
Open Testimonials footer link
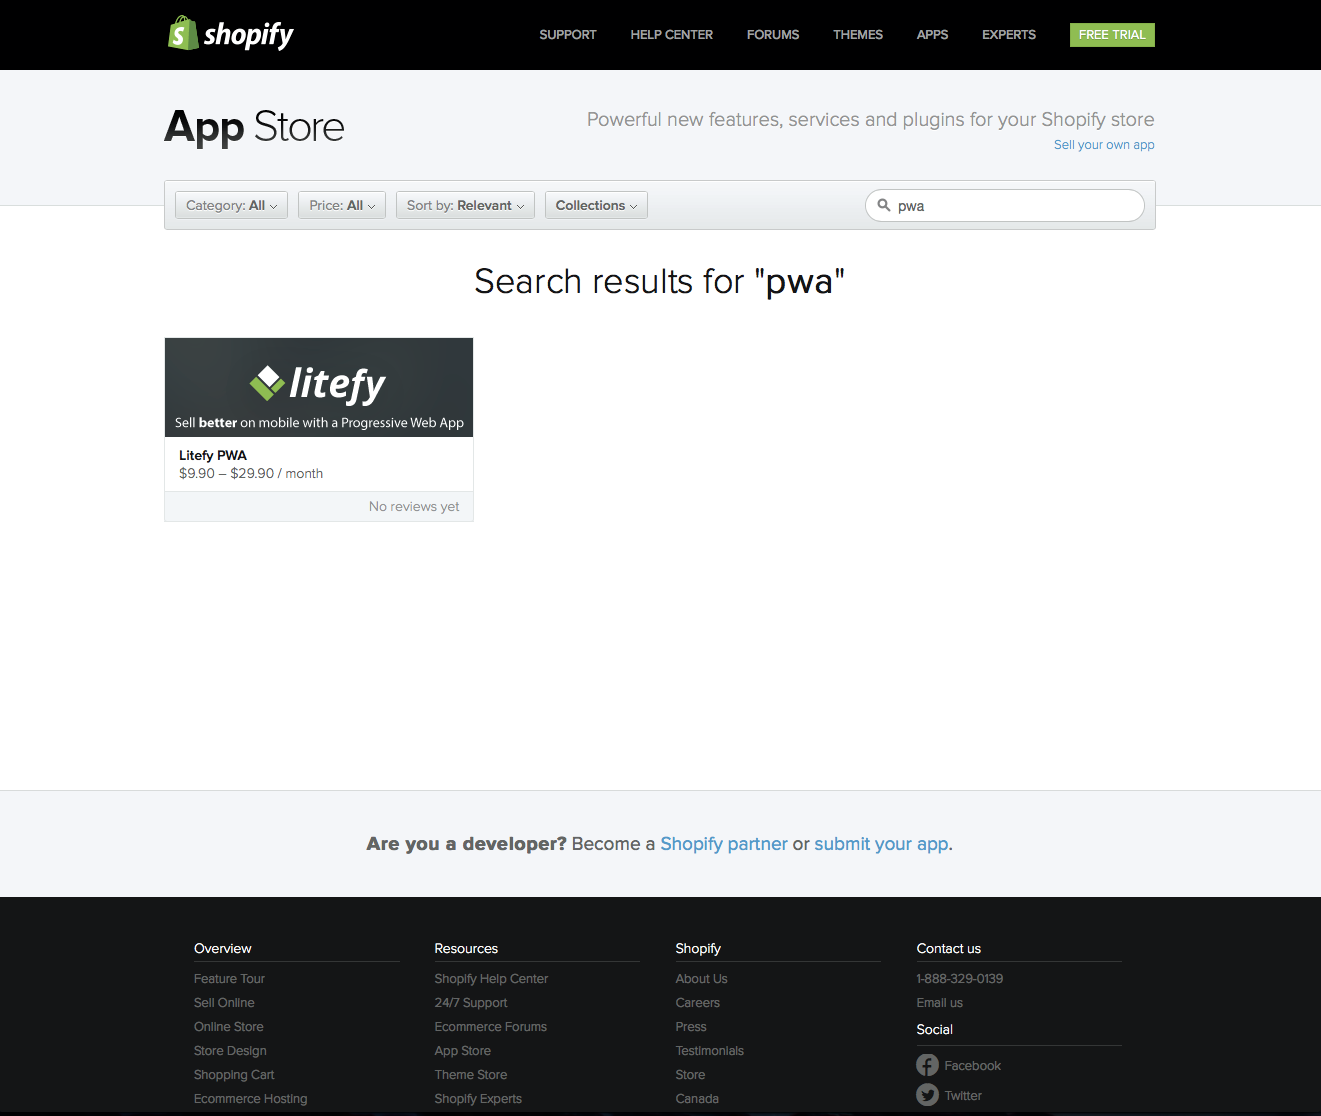[710, 1051]
